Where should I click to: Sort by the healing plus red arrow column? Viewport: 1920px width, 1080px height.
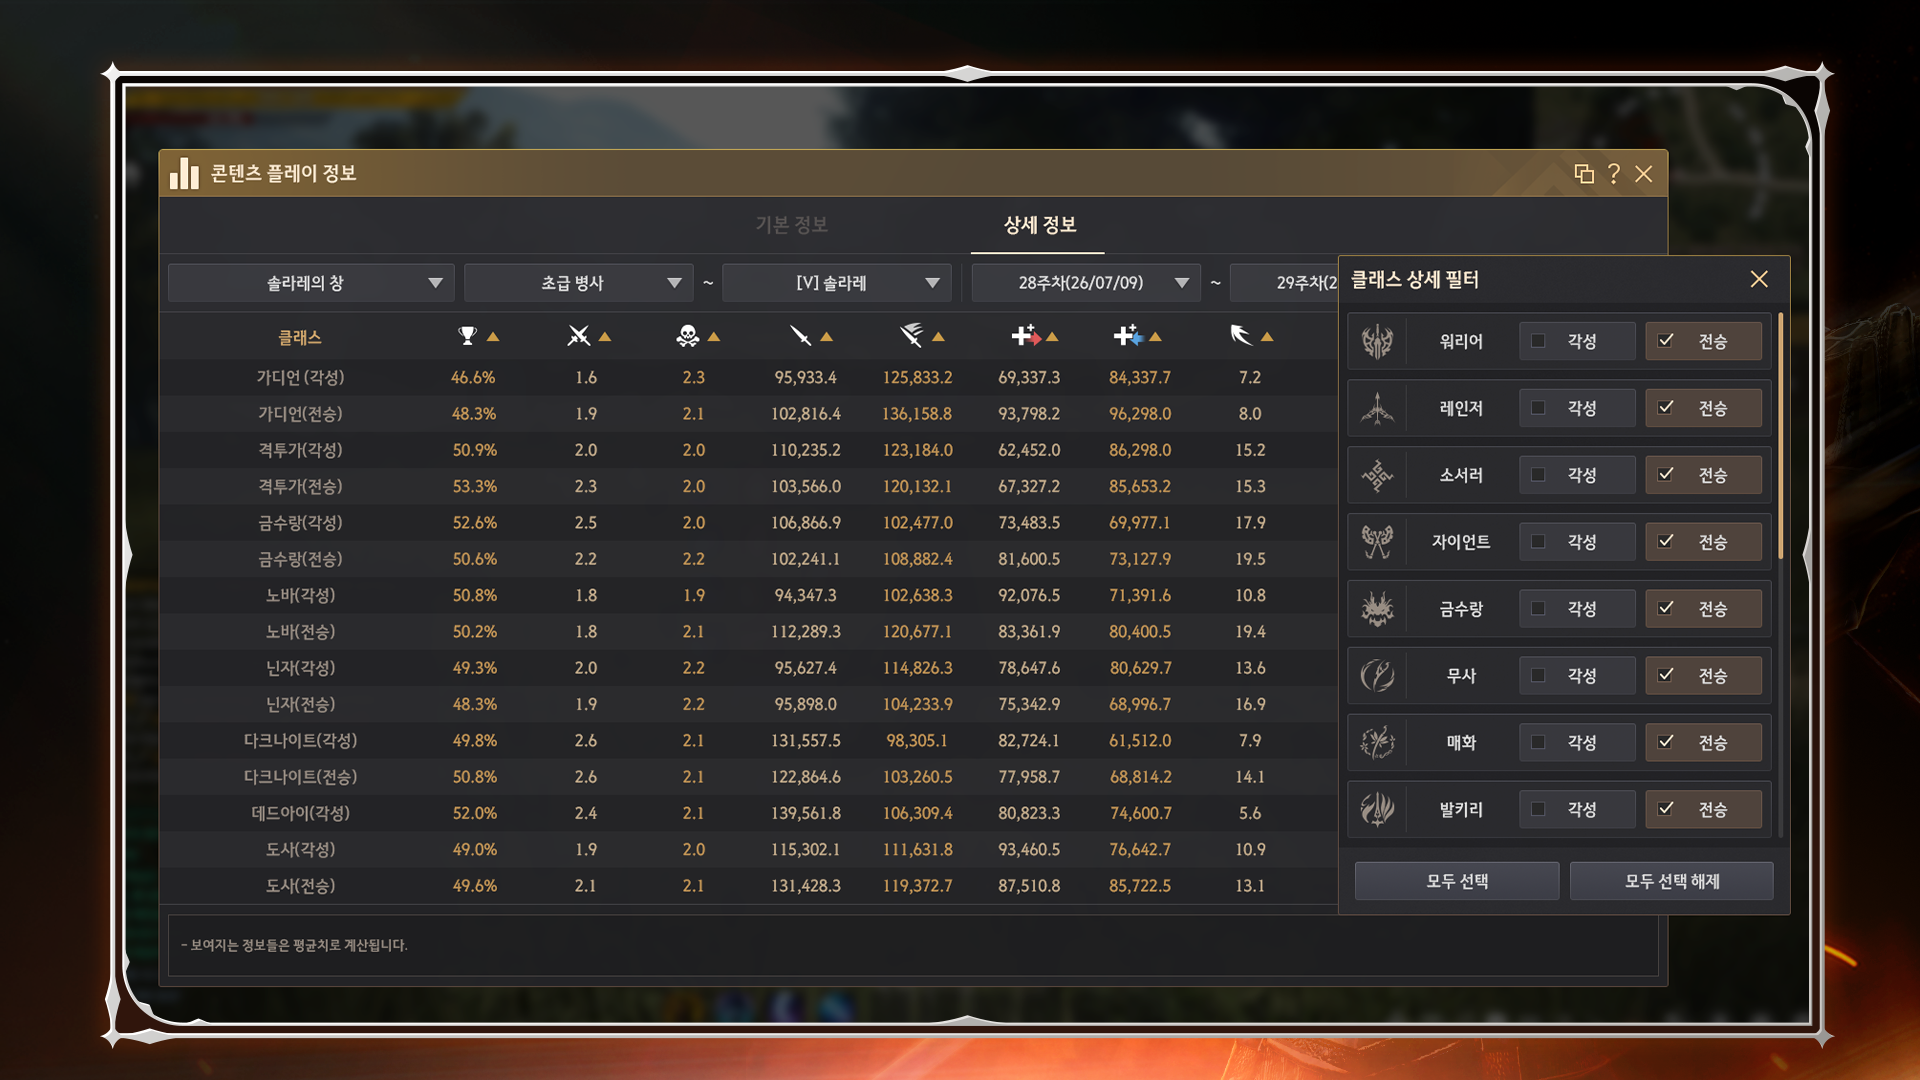tap(1025, 337)
